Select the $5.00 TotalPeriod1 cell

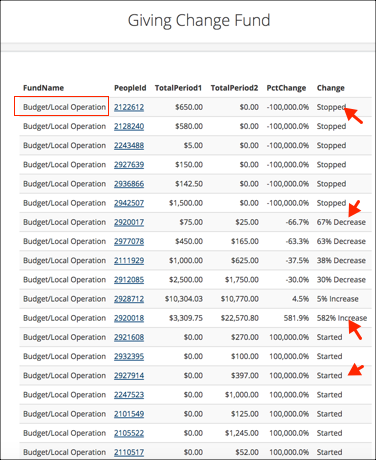tap(193, 146)
